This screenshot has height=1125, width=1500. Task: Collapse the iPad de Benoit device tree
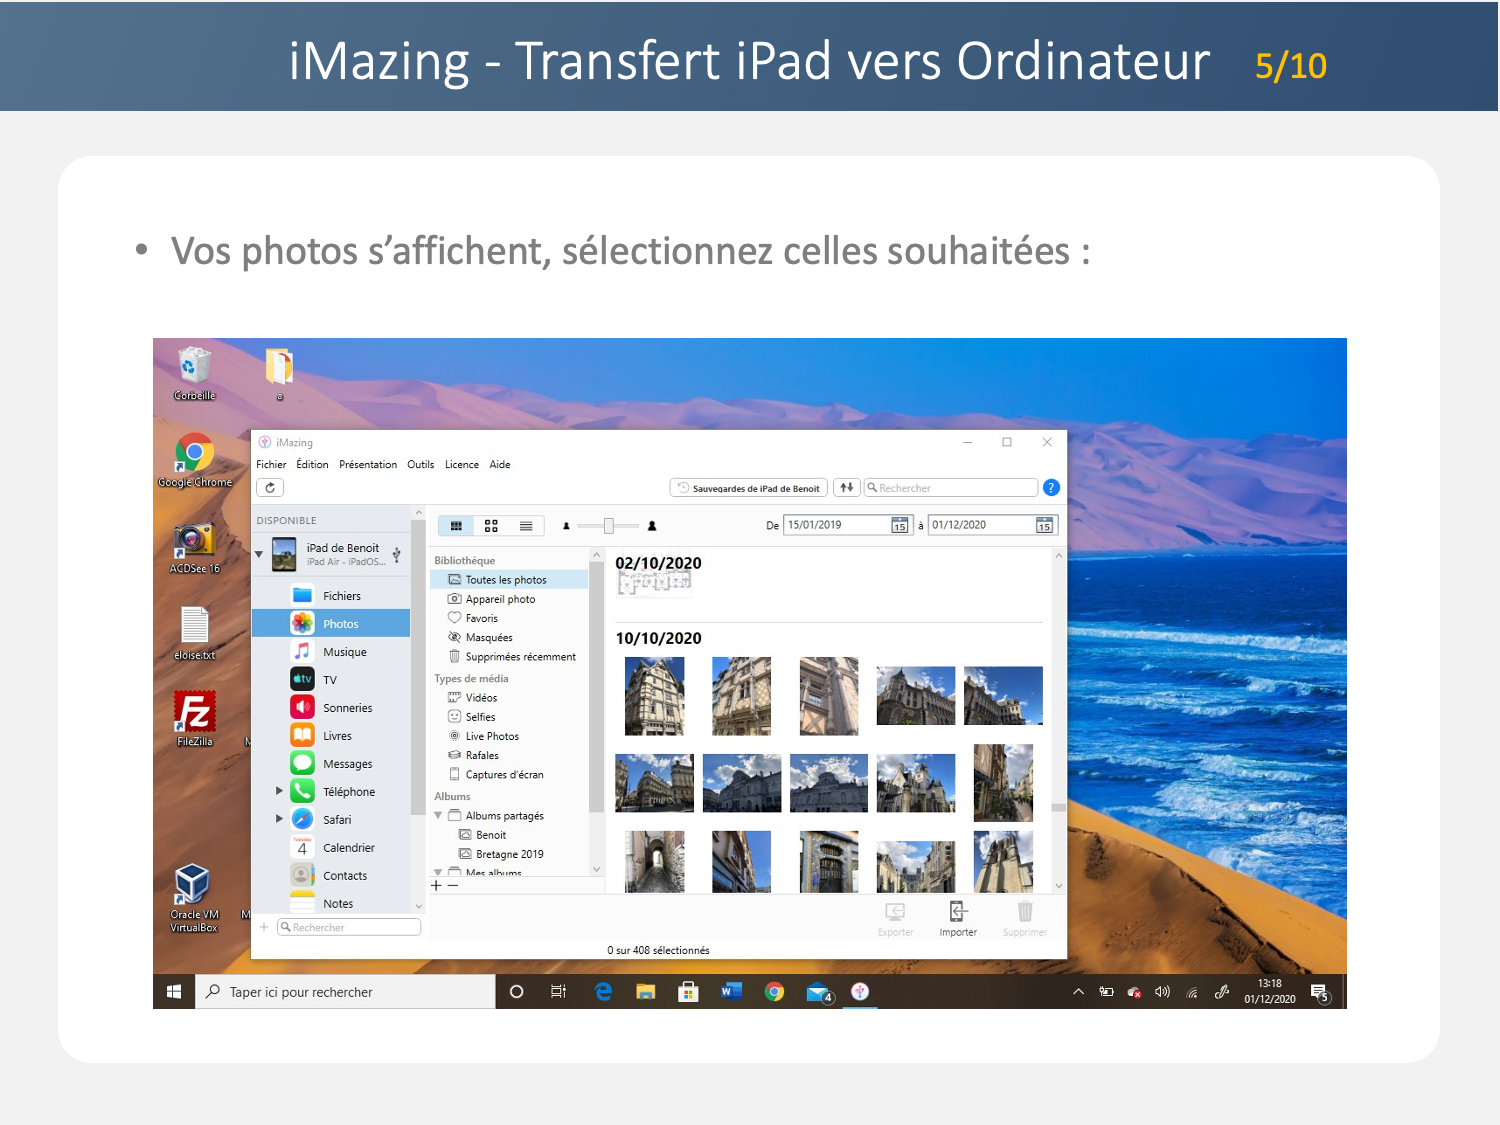pos(259,554)
